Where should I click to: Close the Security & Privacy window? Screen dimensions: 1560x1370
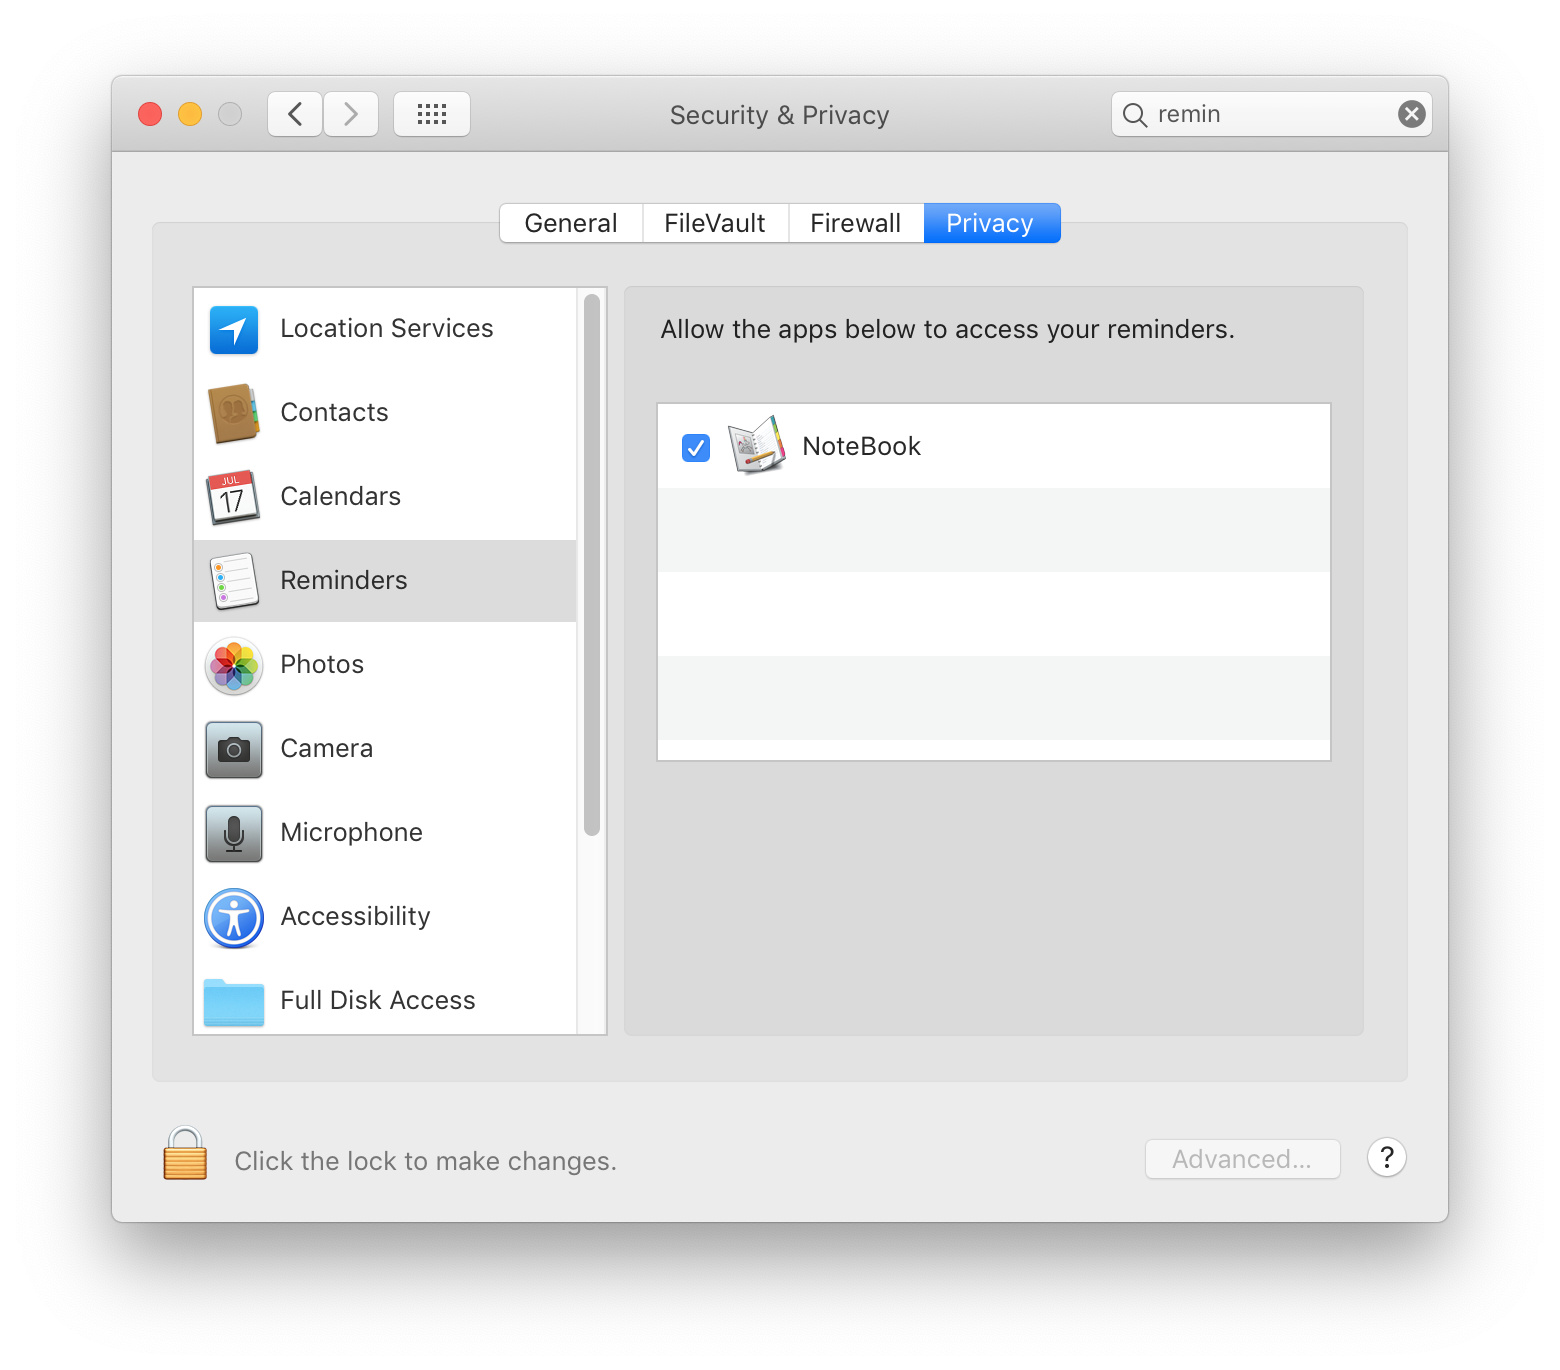click(150, 114)
